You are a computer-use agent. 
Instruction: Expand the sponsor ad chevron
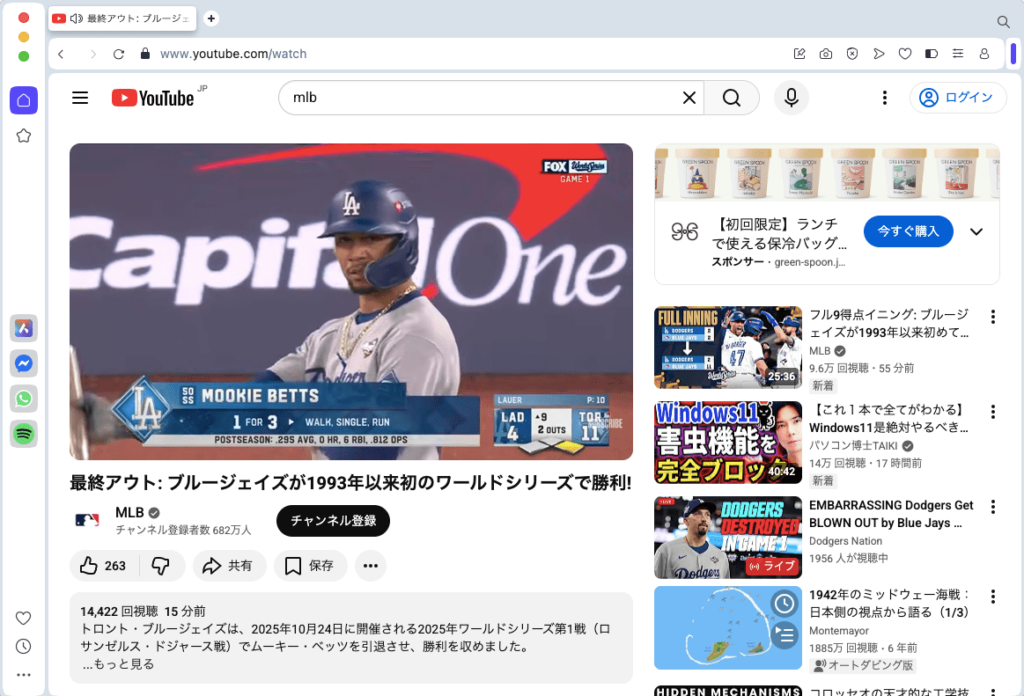pyautogui.click(x=976, y=232)
